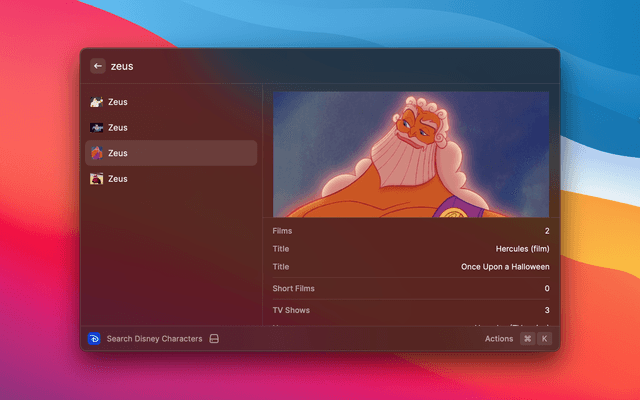640x400 pixels.
Task: Select the first Zeus entry label in list
Action: [x=118, y=102]
